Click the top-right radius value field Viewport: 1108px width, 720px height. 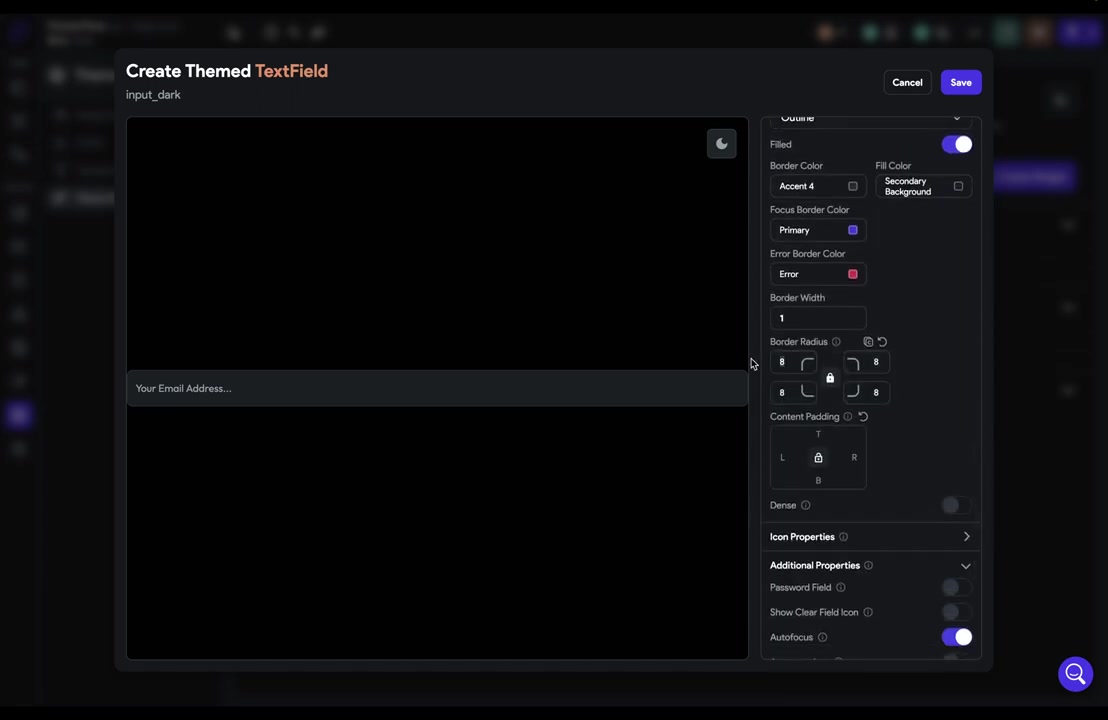tap(876, 362)
